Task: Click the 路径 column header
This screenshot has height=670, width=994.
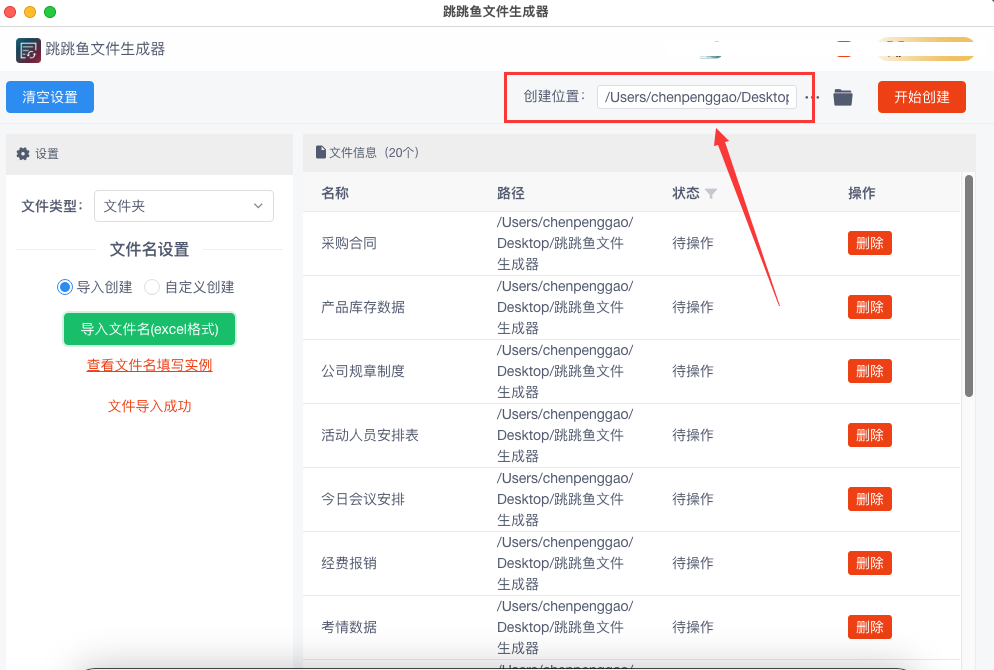Action: coord(510,193)
